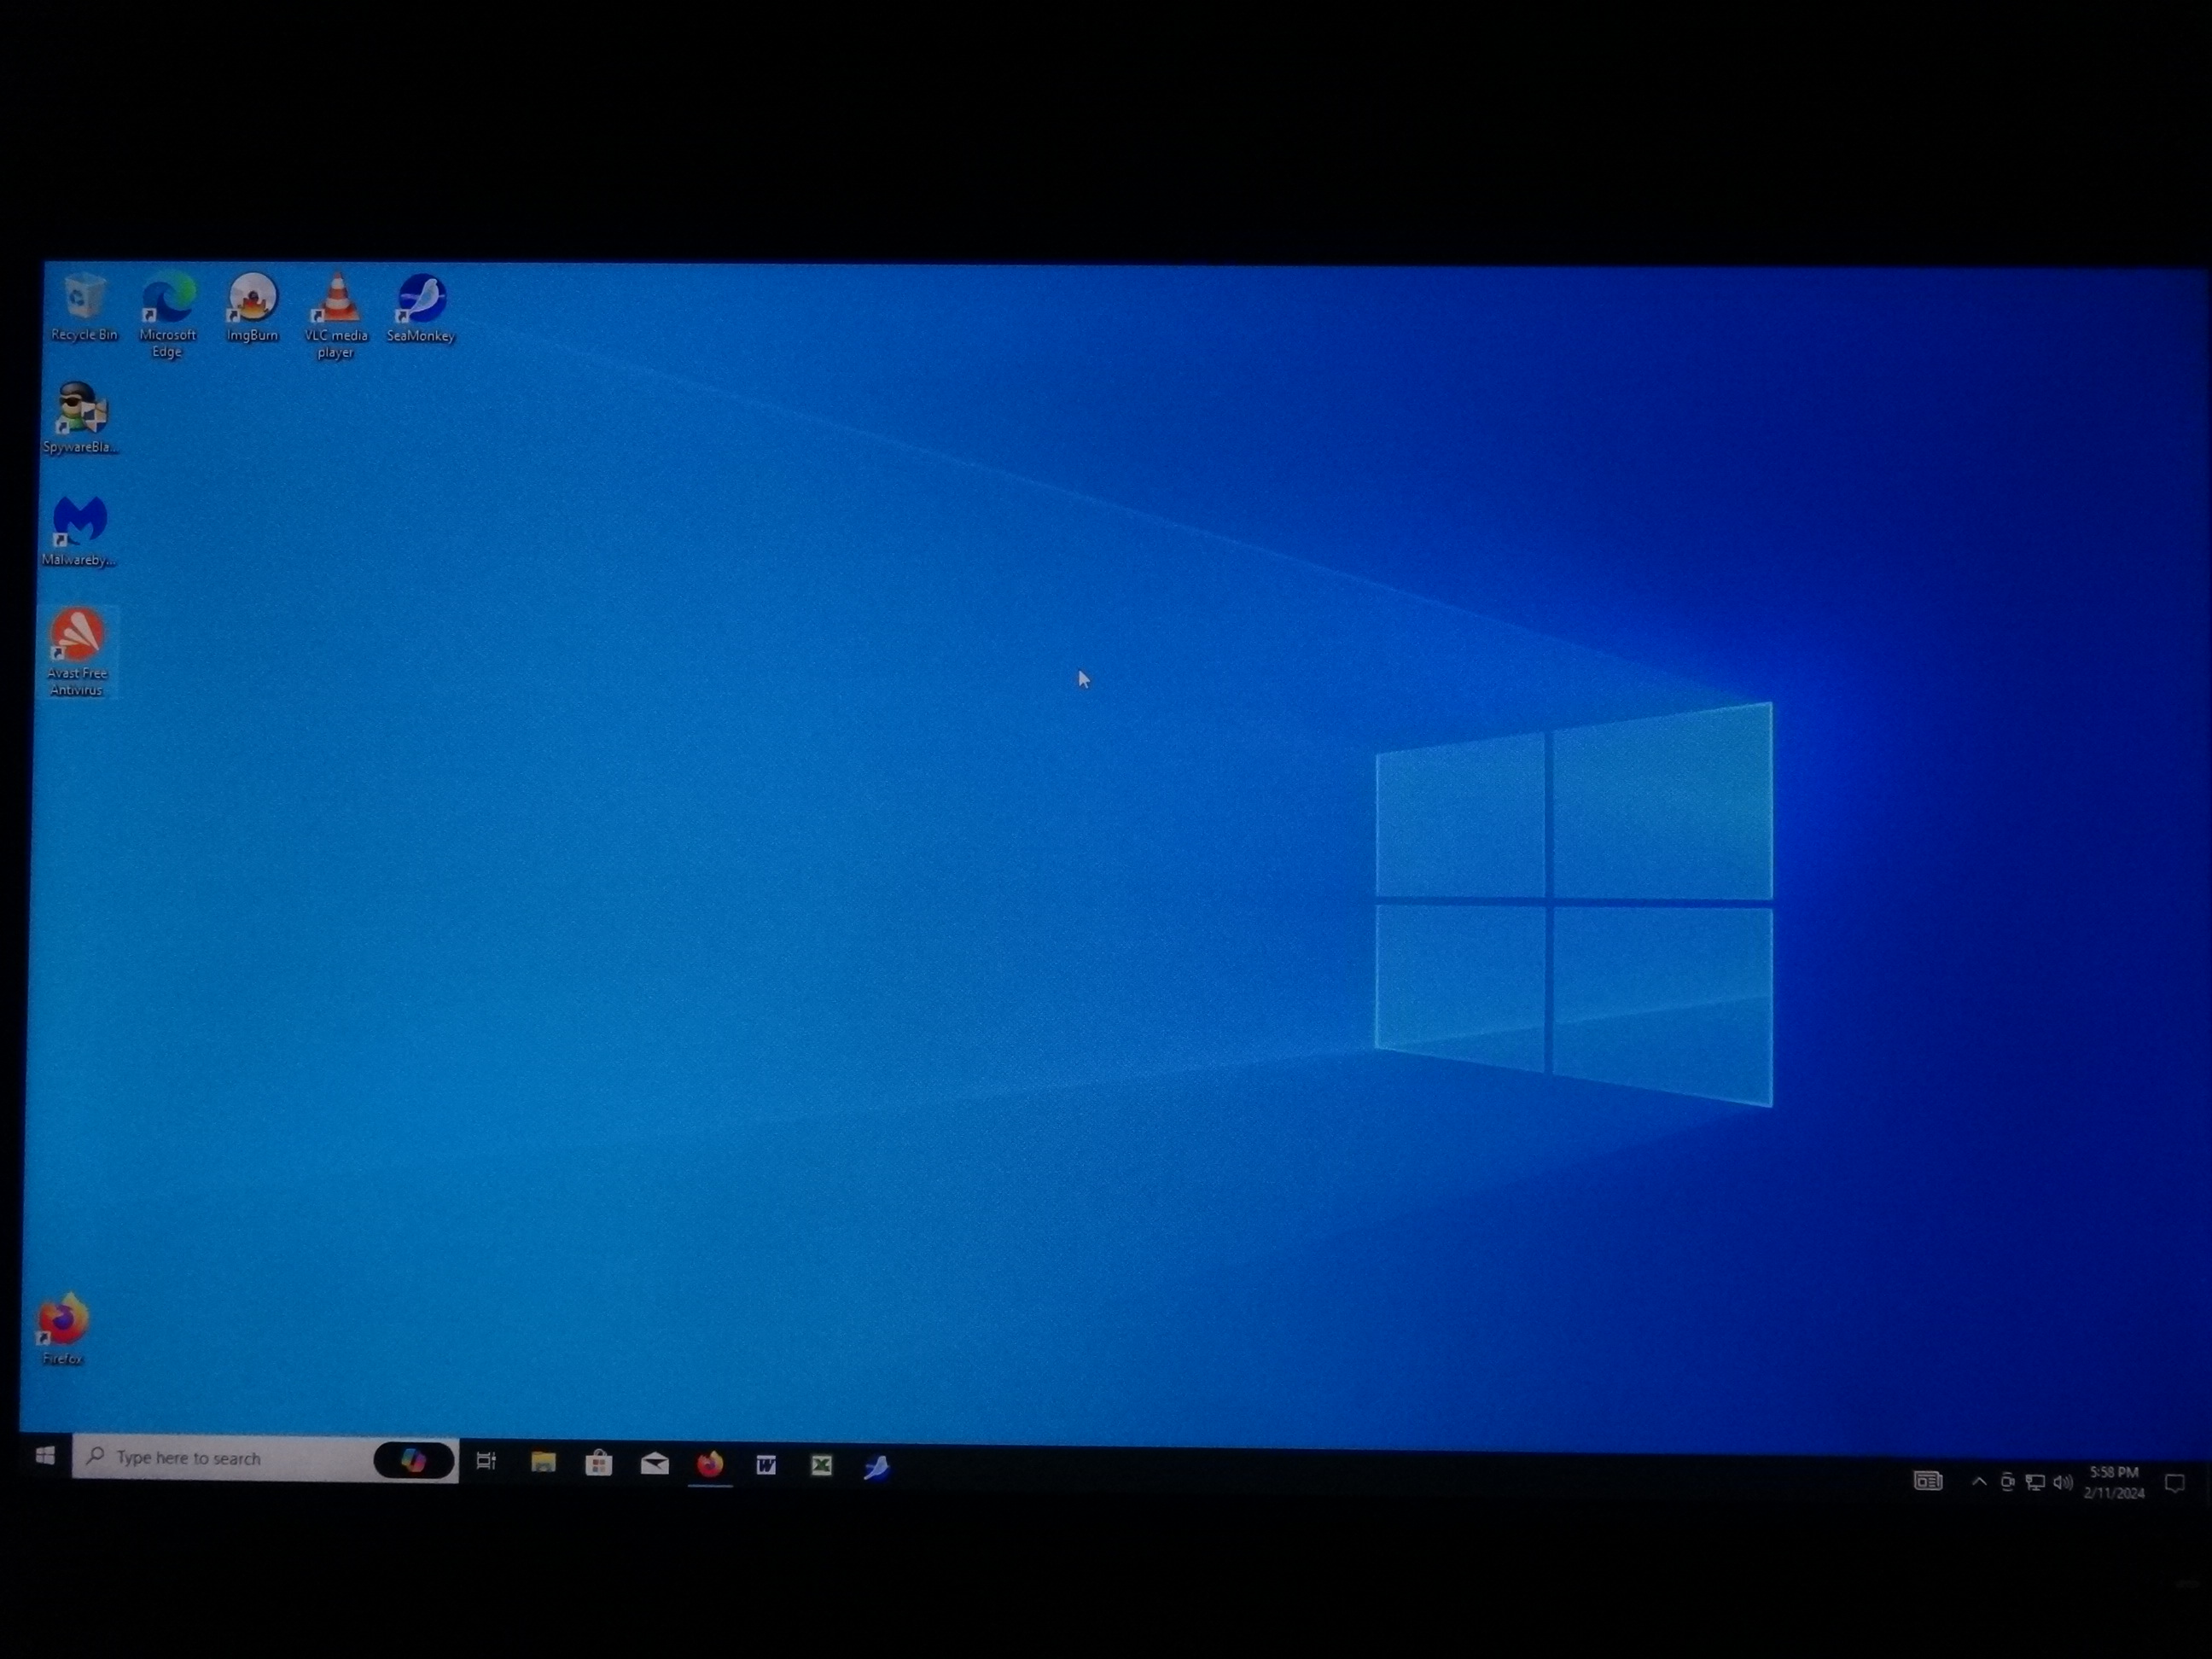Open the Recycle Bin desktop icon
Viewport: 2212px width, 1659px height.
tap(84, 307)
